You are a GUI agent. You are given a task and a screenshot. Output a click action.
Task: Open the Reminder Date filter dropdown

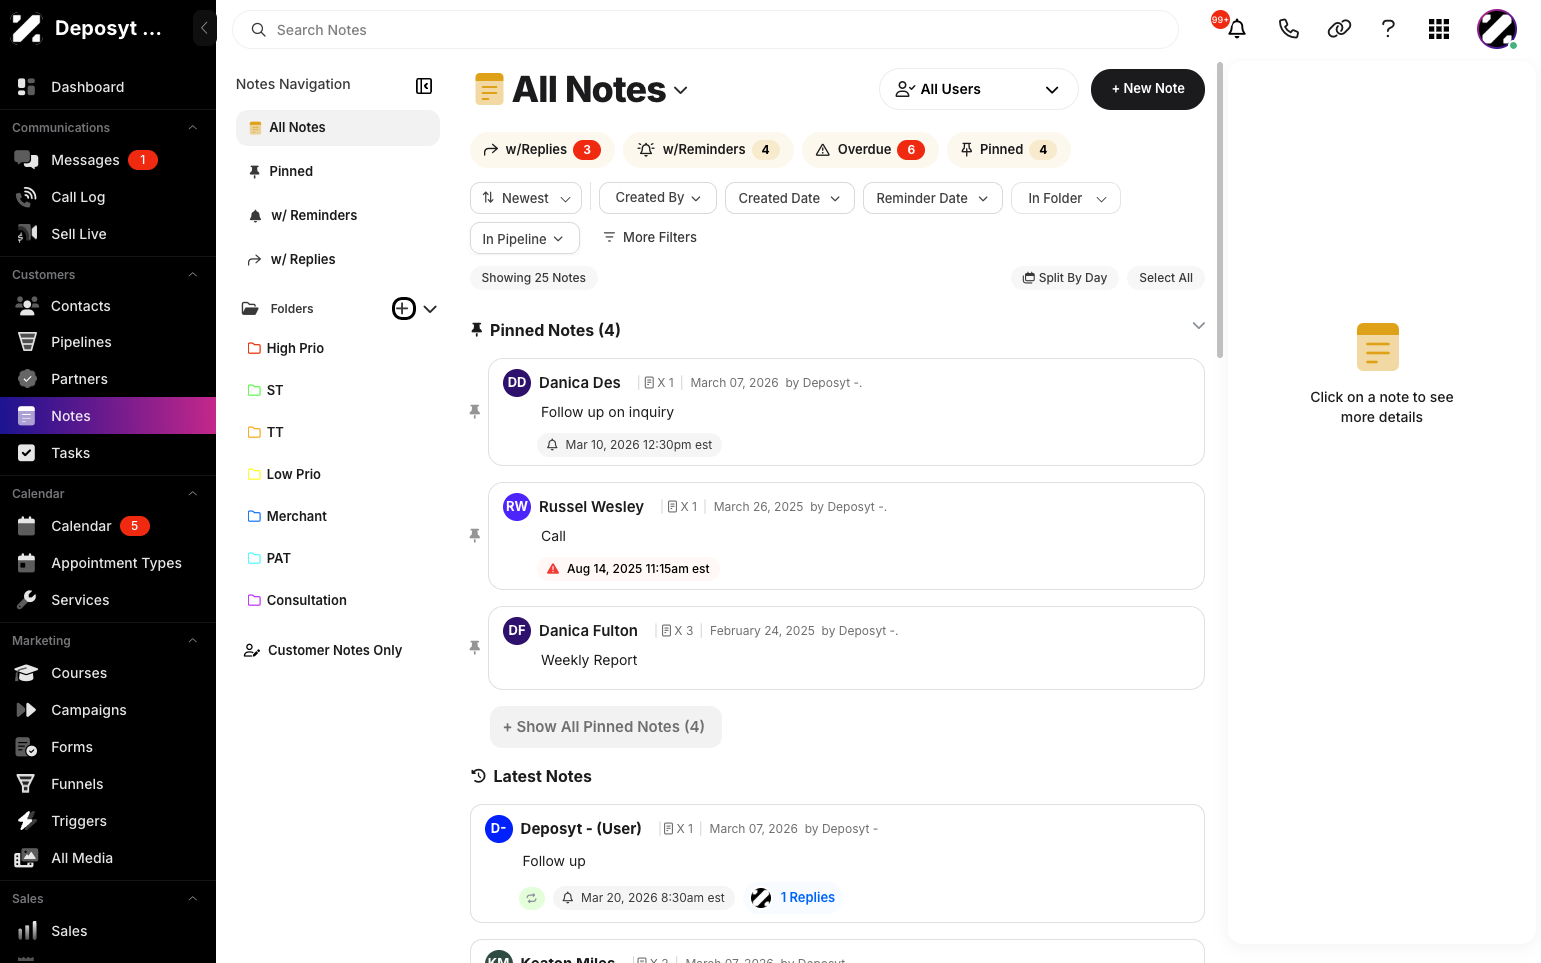pos(932,198)
